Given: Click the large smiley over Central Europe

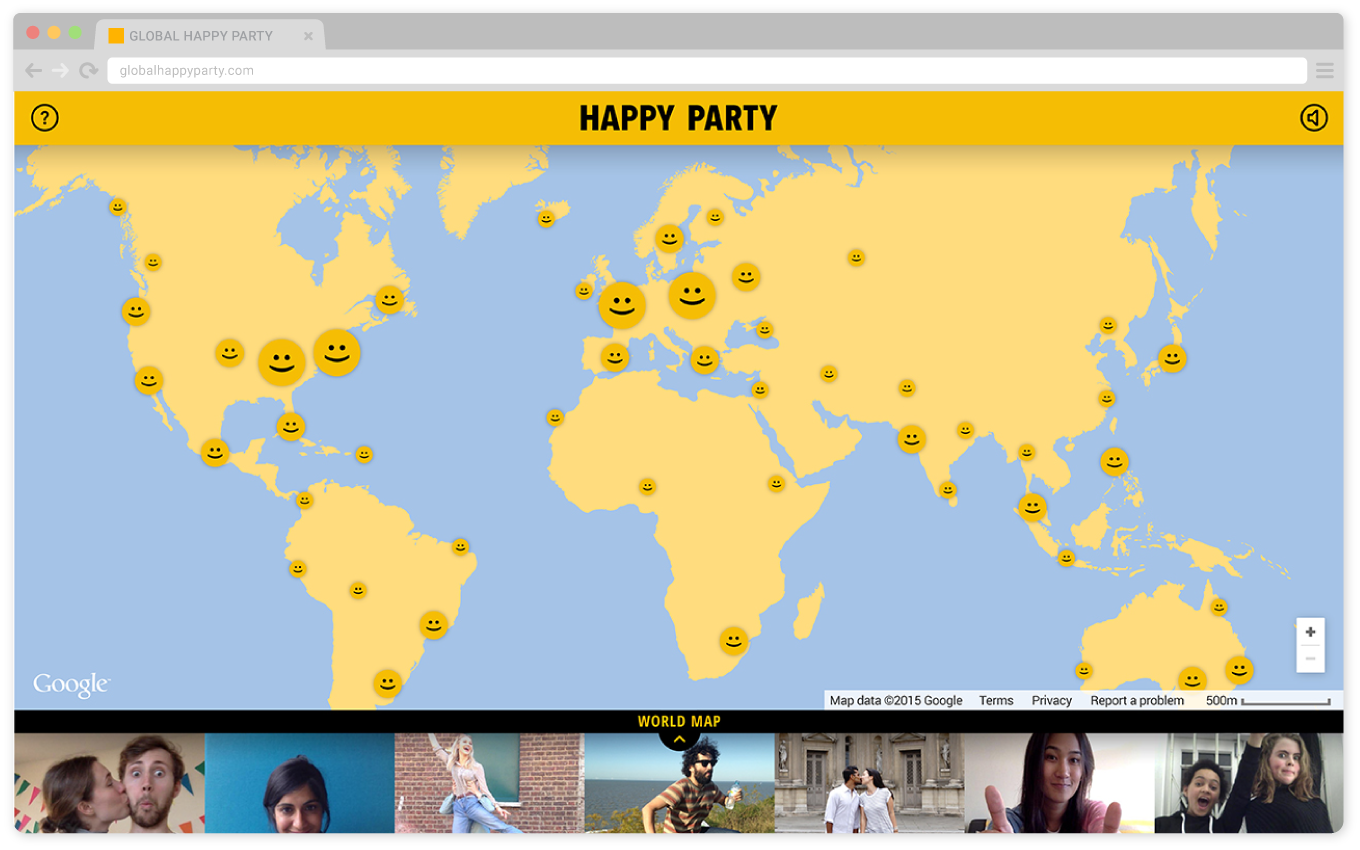Looking at the screenshot, I should tap(692, 296).
